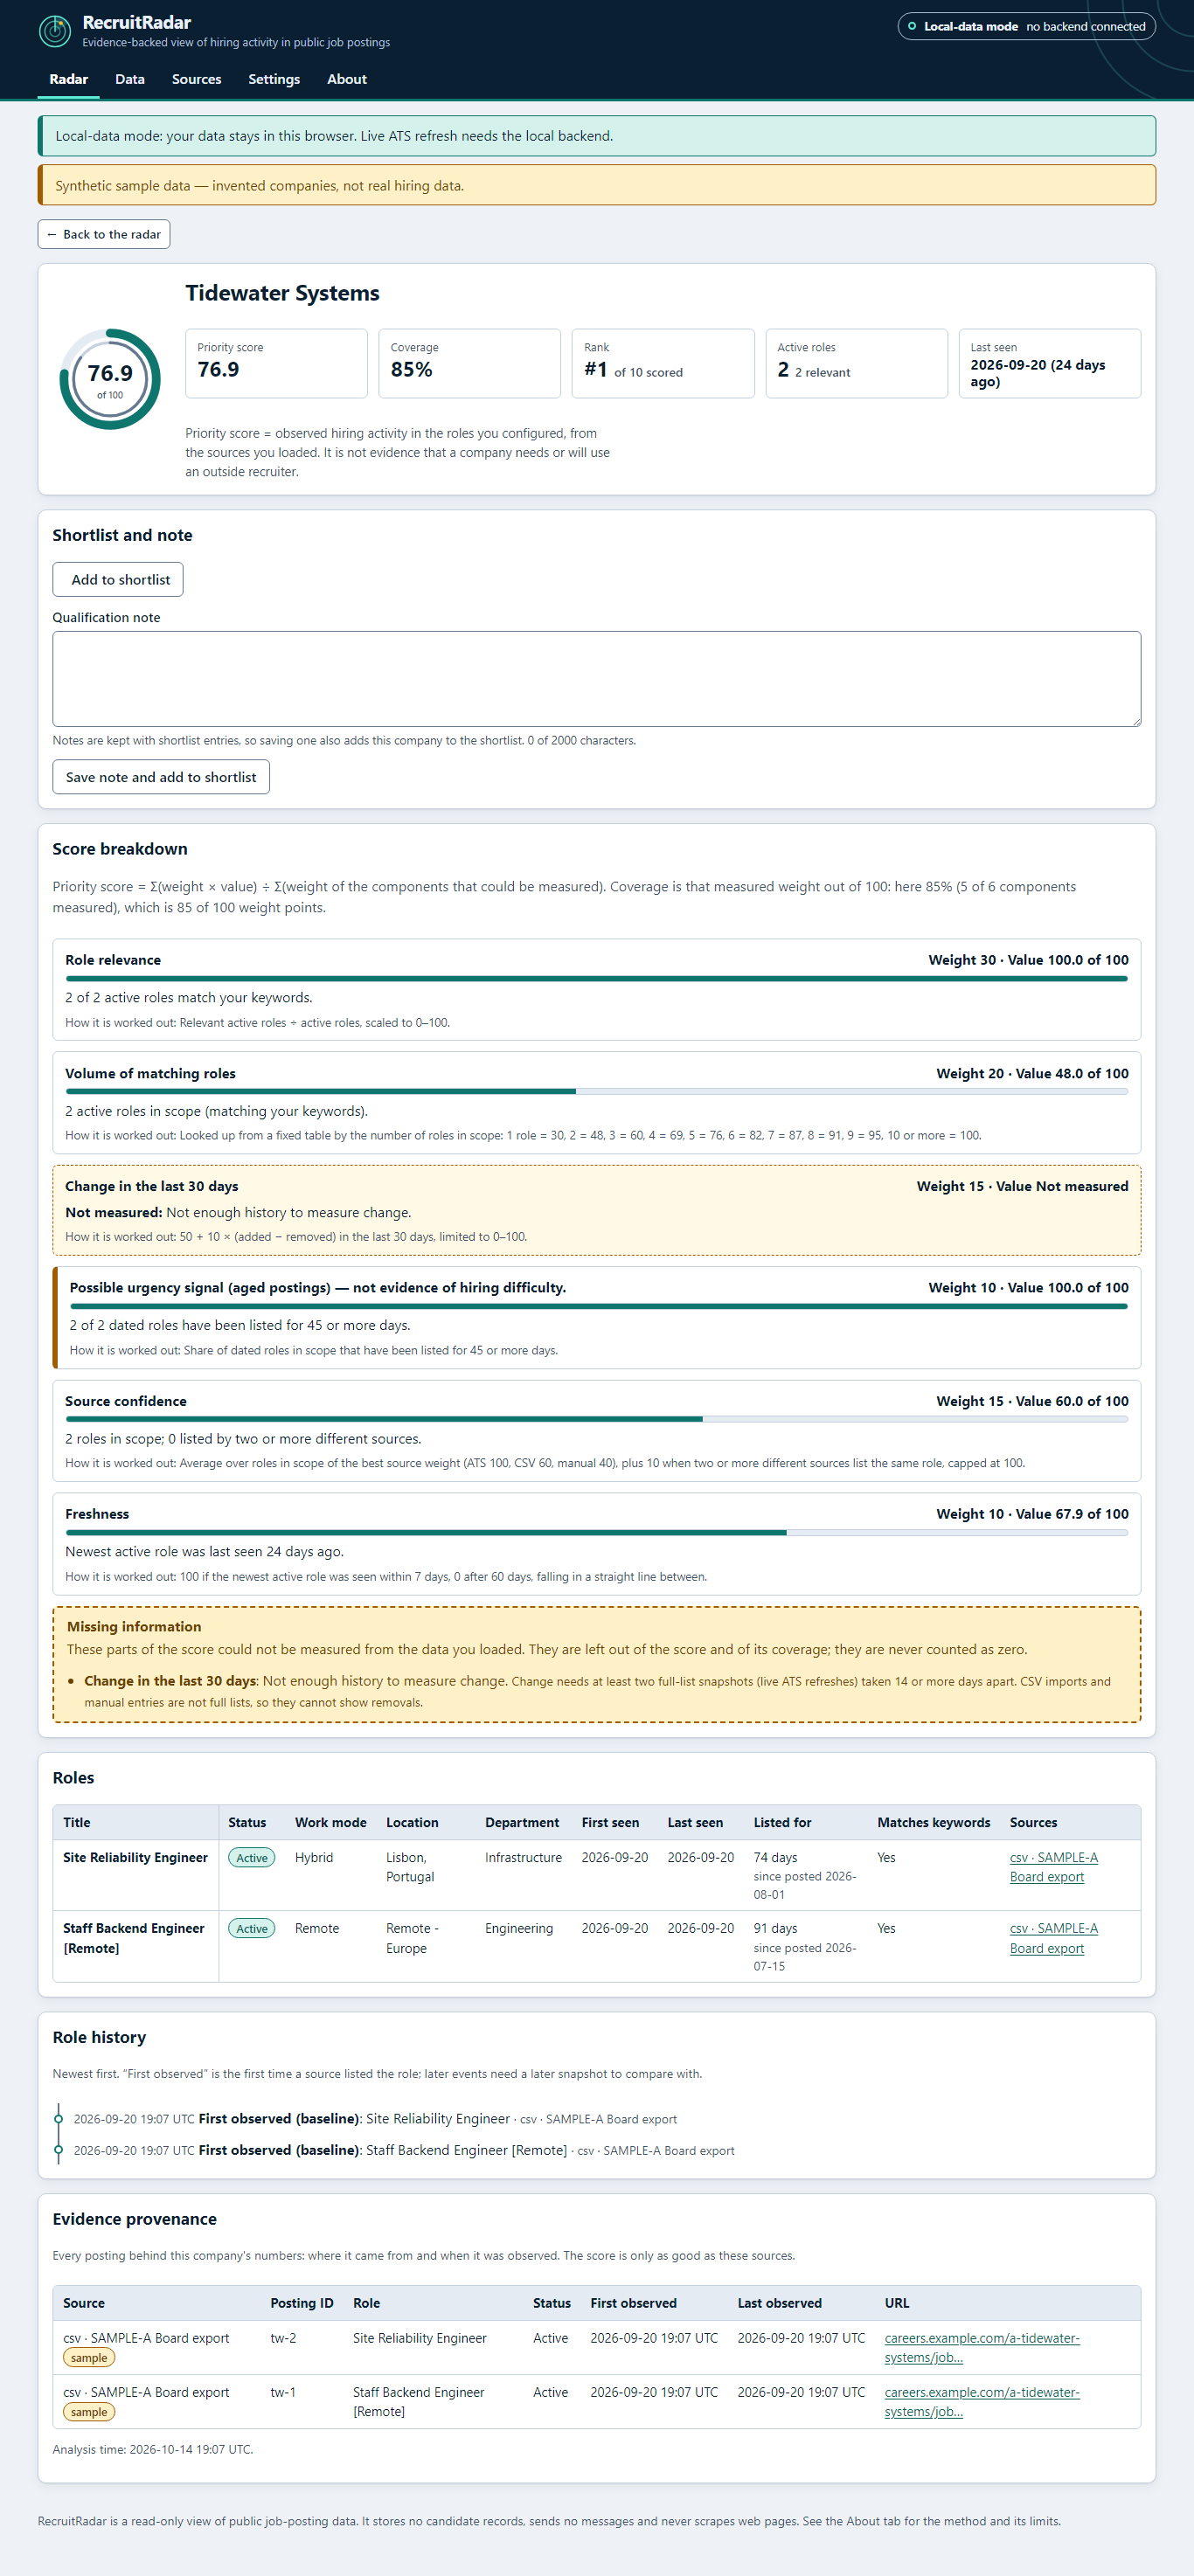Click the Coverage 85% stat card
The height and width of the screenshot is (2576, 1194).
tap(470, 364)
